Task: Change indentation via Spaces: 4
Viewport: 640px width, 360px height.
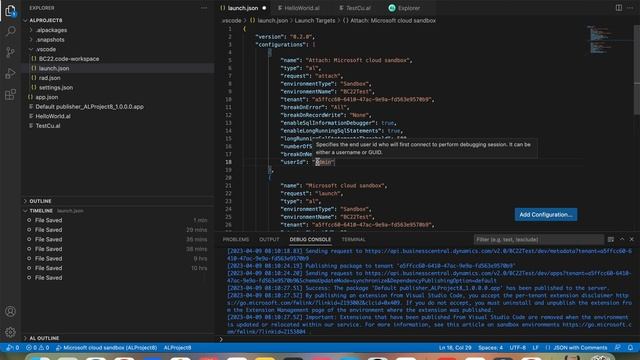Action: (491, 348)
